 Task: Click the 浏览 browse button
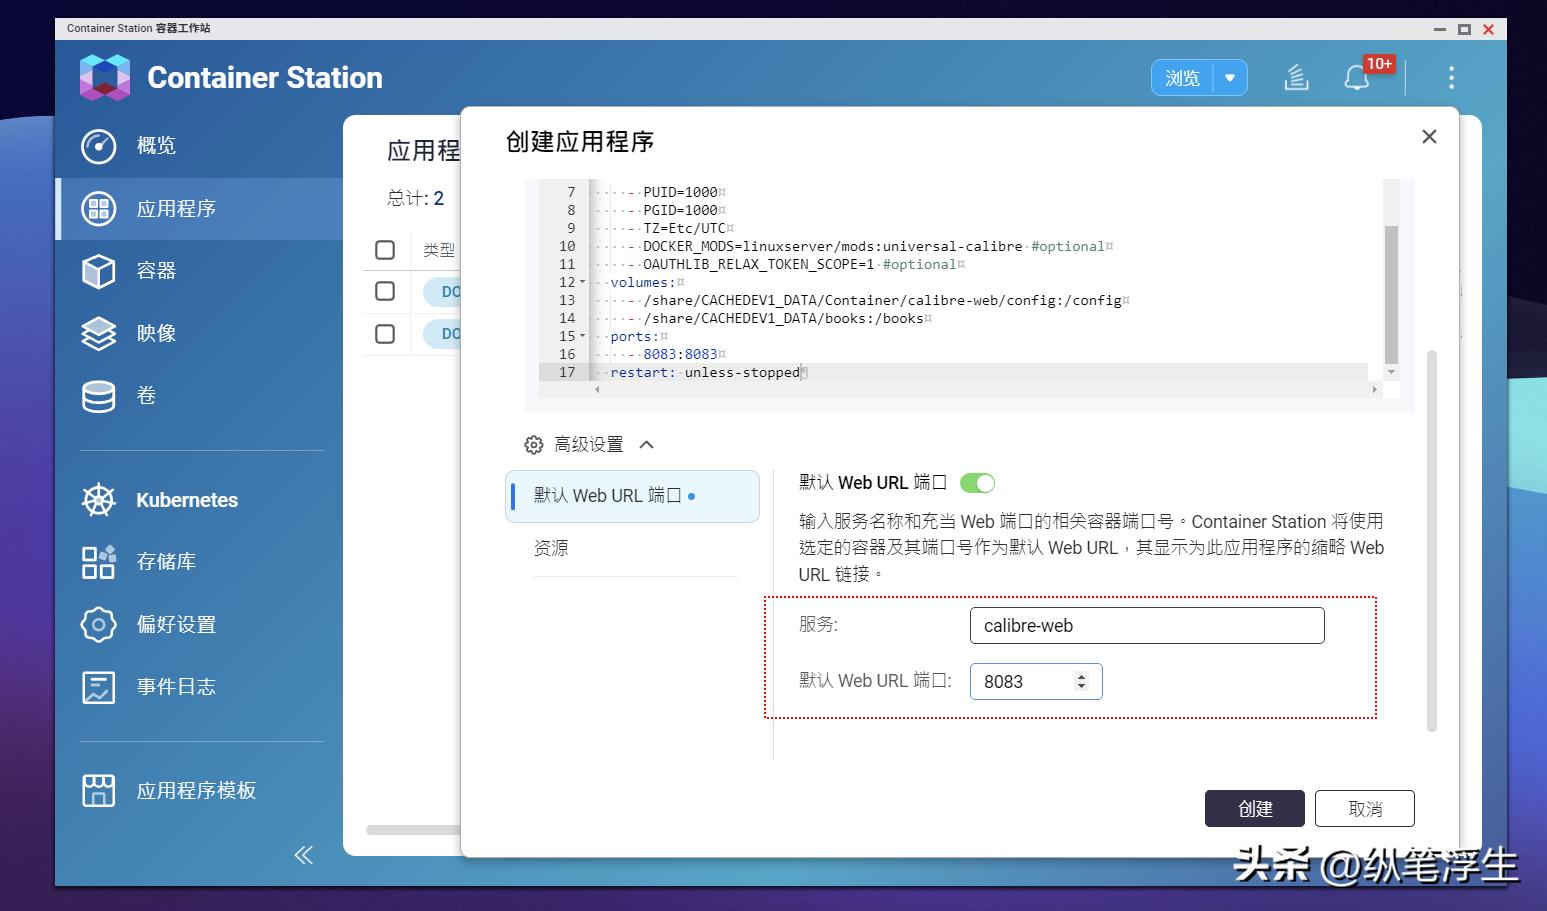pyautogui.click(x=1182, y=78)
